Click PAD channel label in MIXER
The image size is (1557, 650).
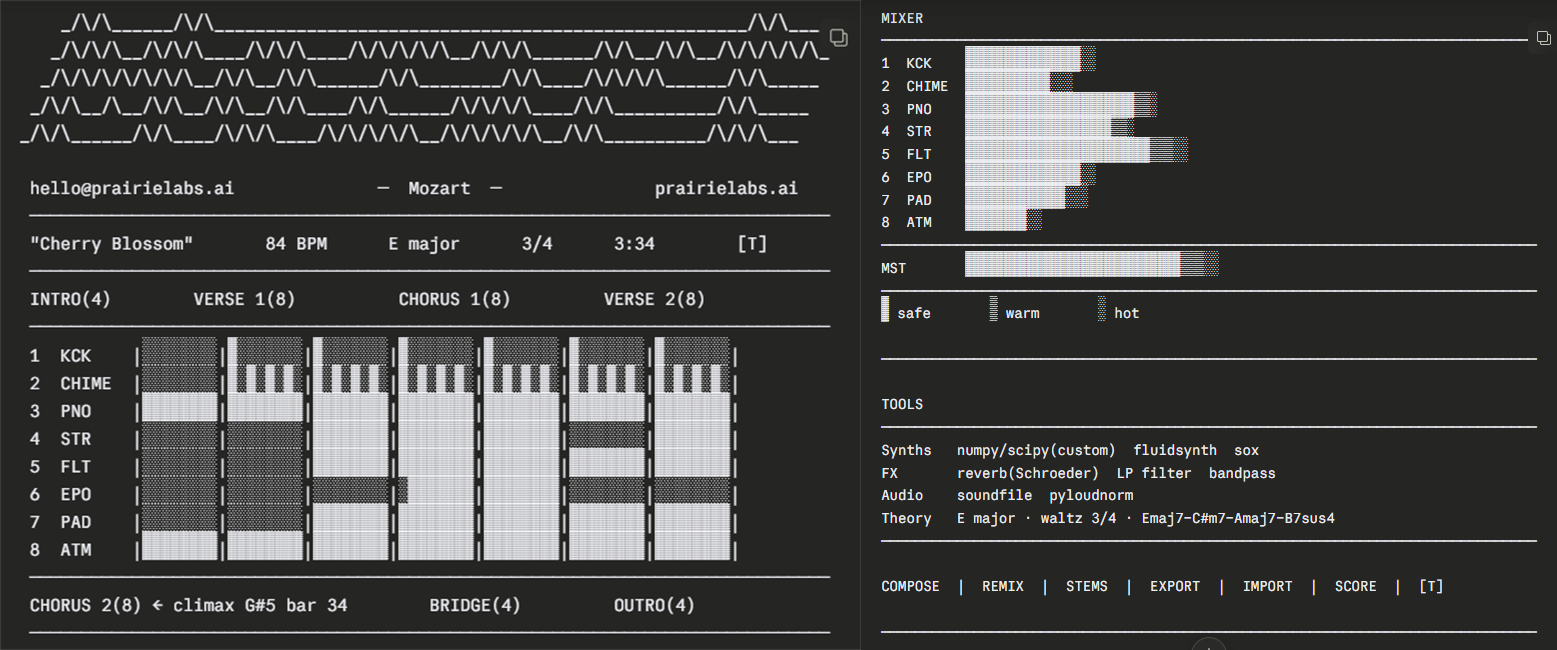click(919, 200)
